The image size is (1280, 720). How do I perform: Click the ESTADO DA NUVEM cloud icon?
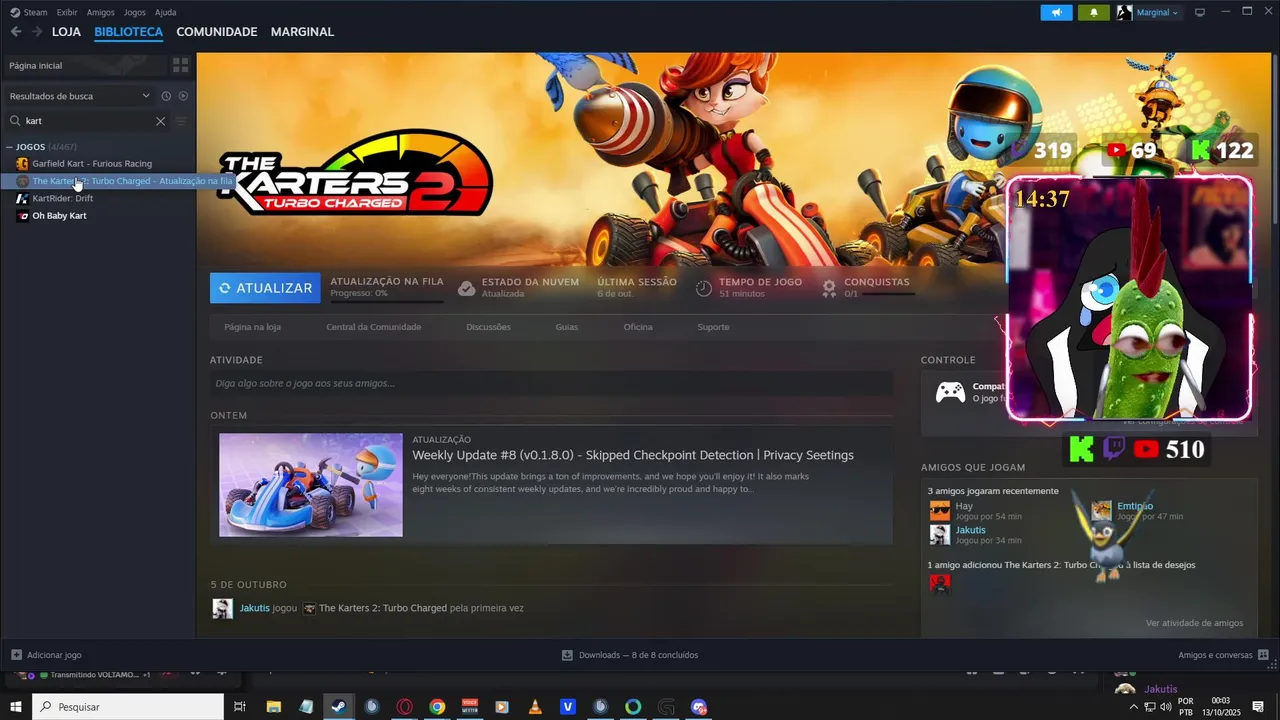466,288
